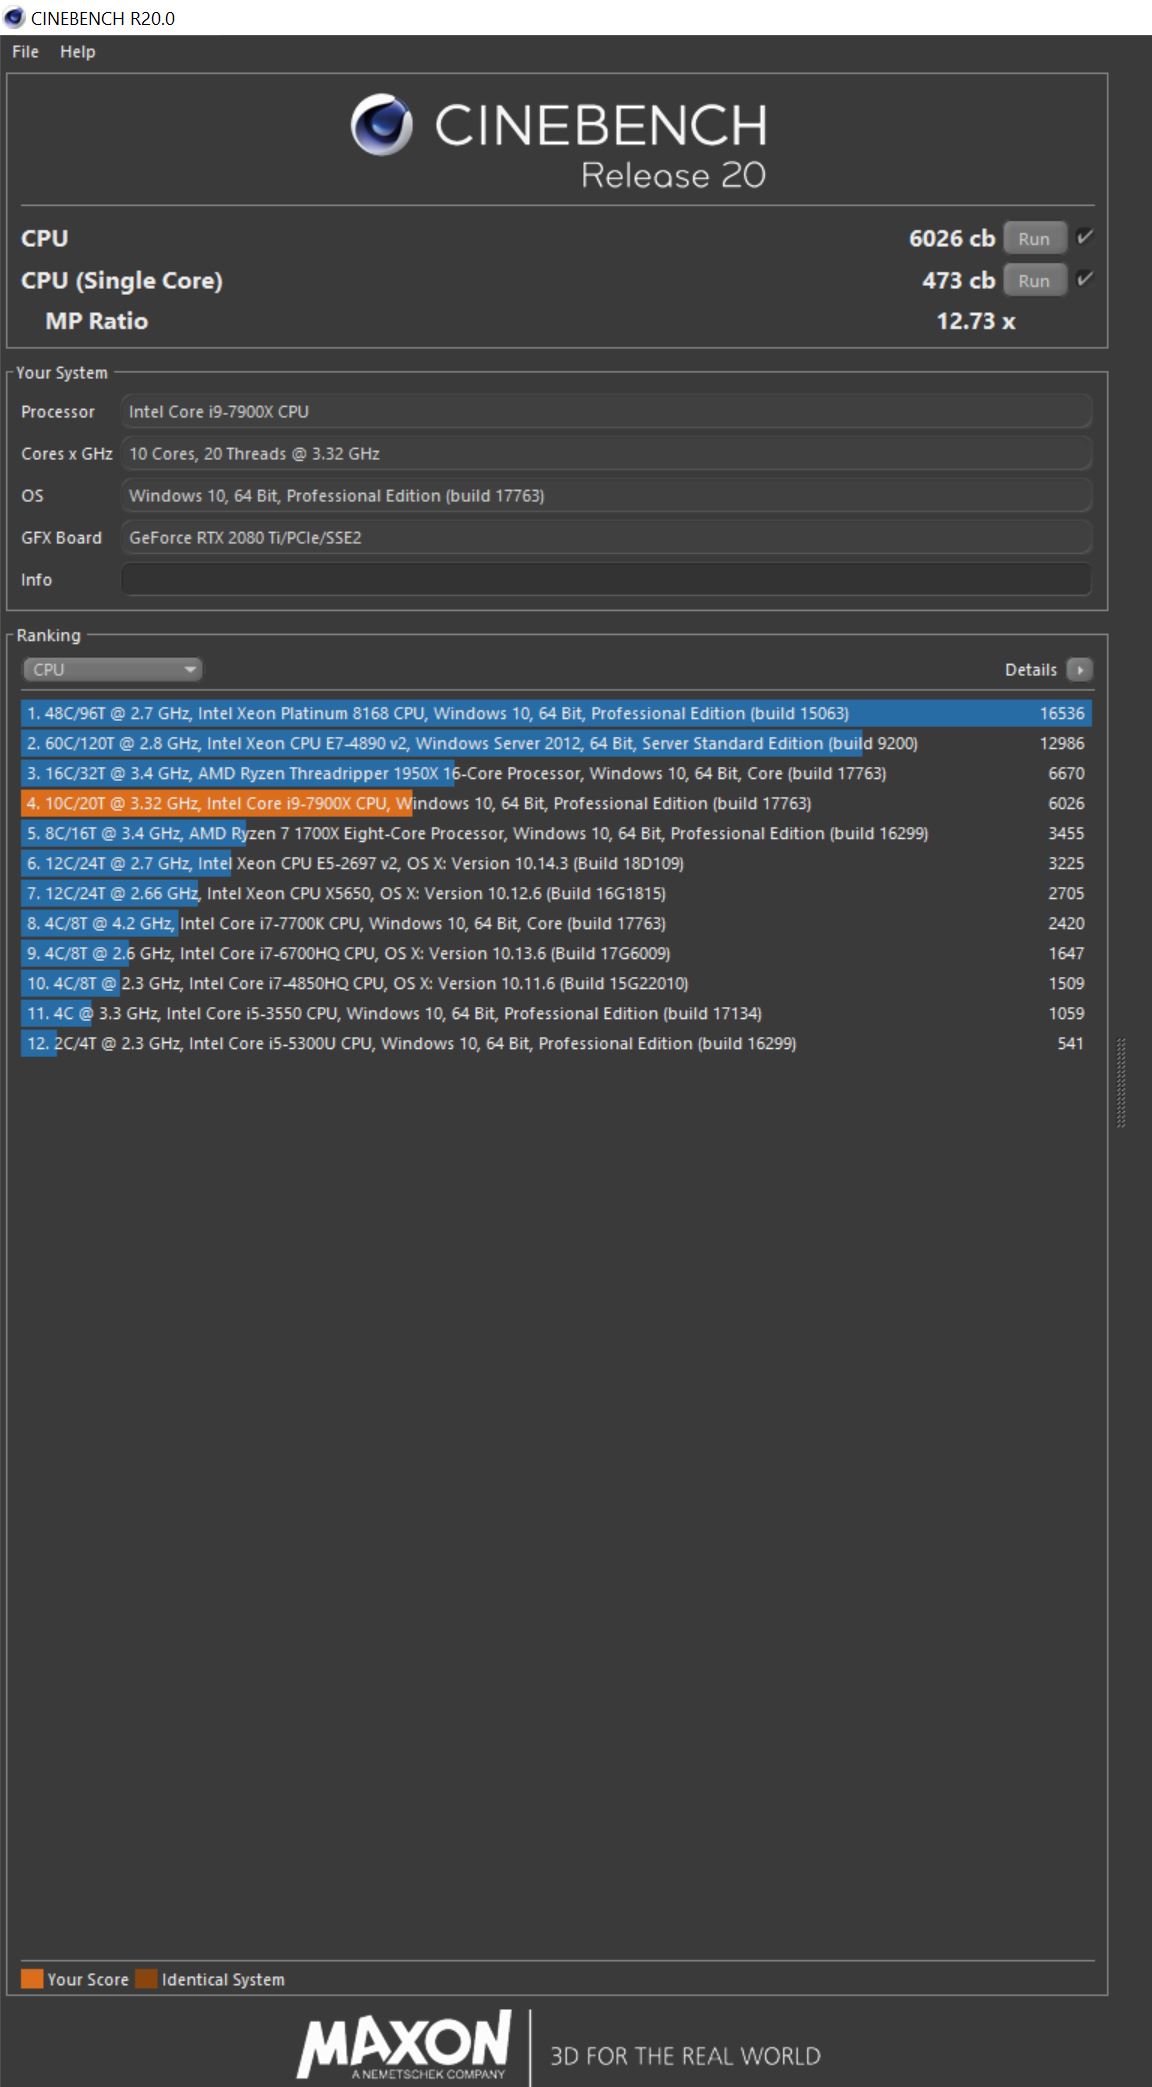Toggle the CPU test checkmark
Viewport: 1152px width, 2087px height.
click(1085, 238)
